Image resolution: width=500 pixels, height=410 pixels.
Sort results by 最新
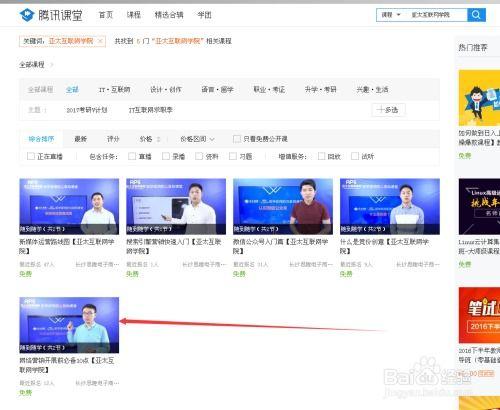point(81,139)
